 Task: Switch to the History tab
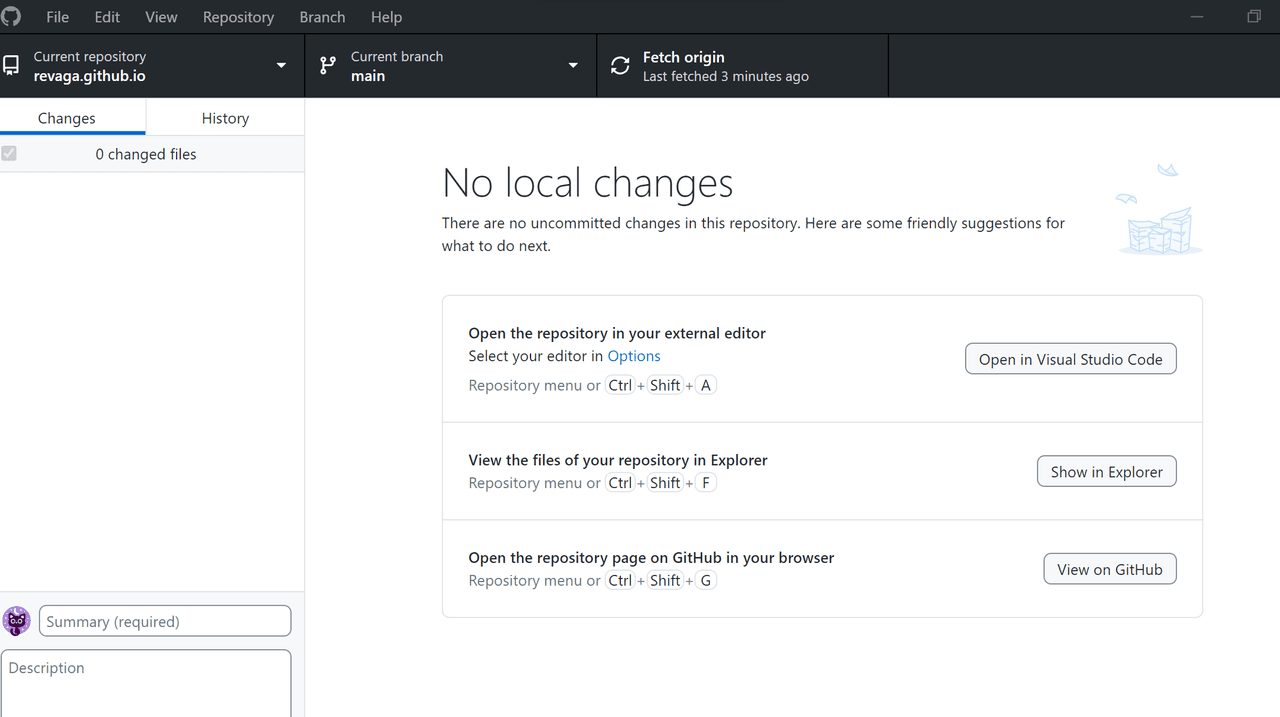[225, 118]
